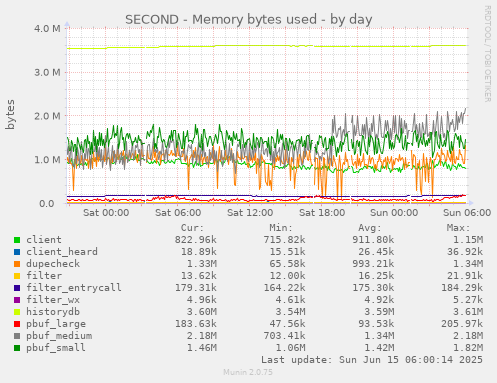Screen dimensions: 497x383
Task: Select the 'client' legend label
Action: [x=44, y=240]
